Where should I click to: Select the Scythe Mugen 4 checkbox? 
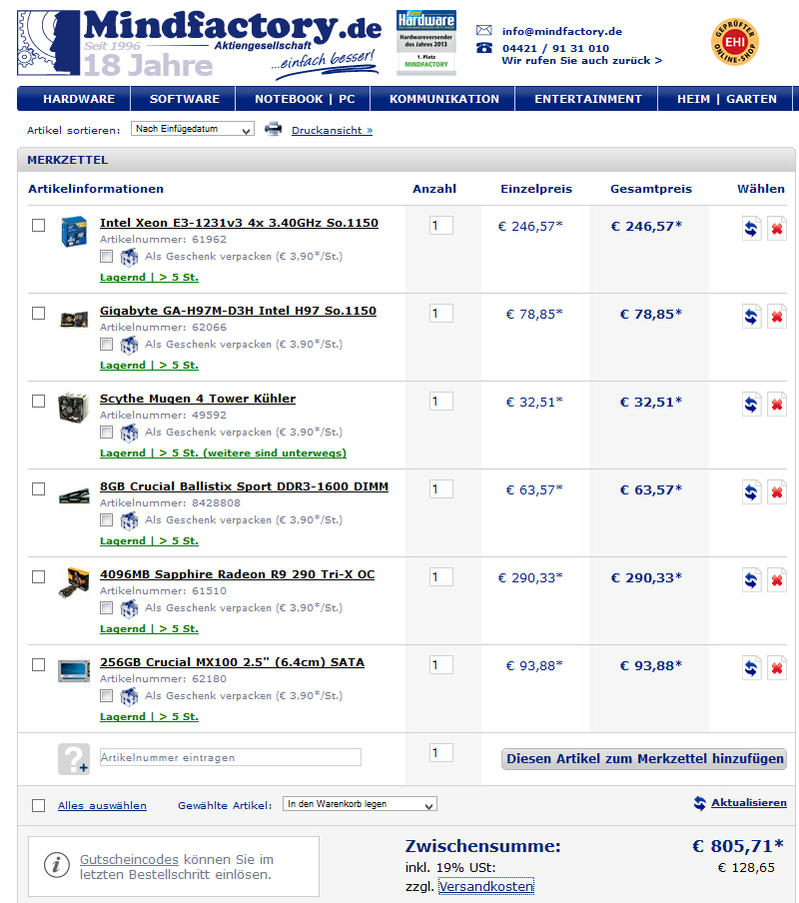click(x=39, y=401)
